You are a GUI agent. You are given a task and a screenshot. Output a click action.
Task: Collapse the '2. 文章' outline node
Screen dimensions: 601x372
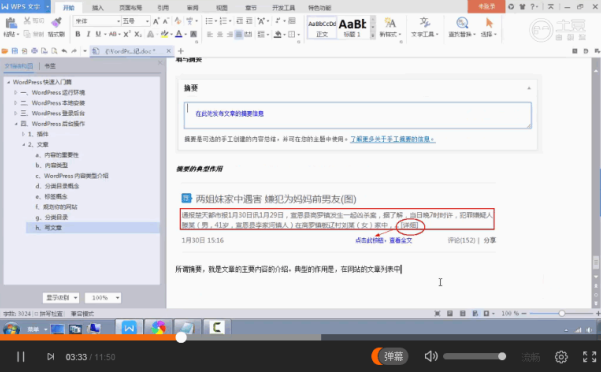pos(24,144)
